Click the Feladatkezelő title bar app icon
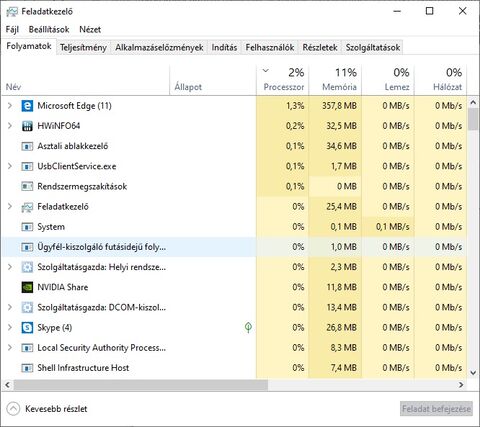This screenshot has height=427, width=480. [x=12, y=12]
